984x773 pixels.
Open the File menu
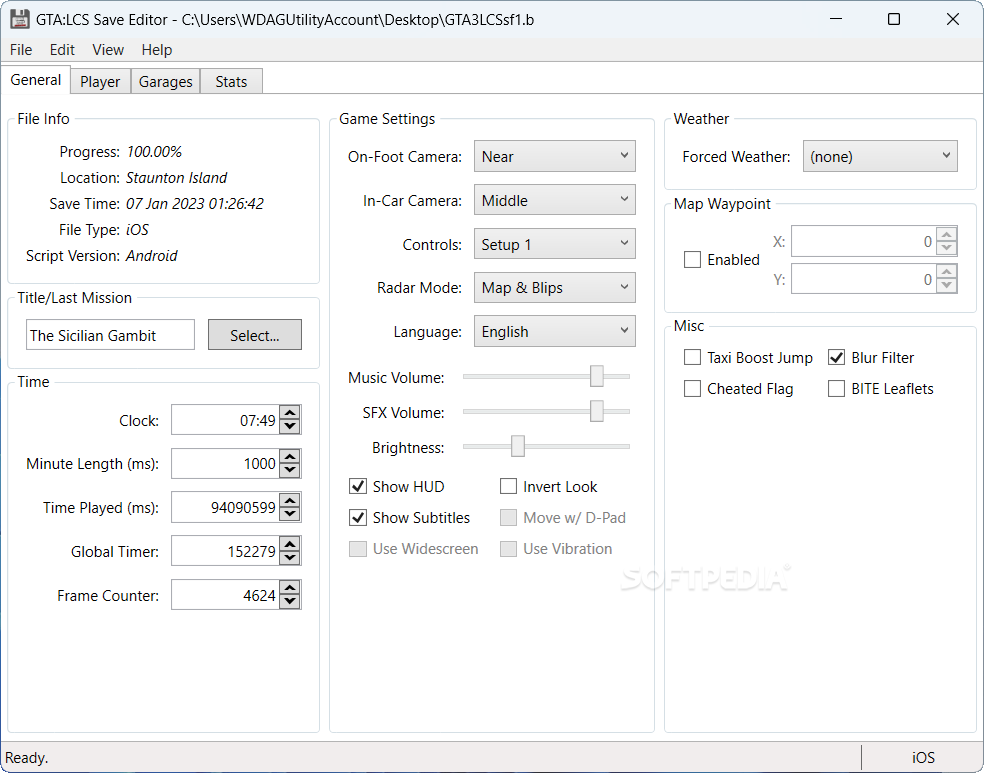point(21,50)
